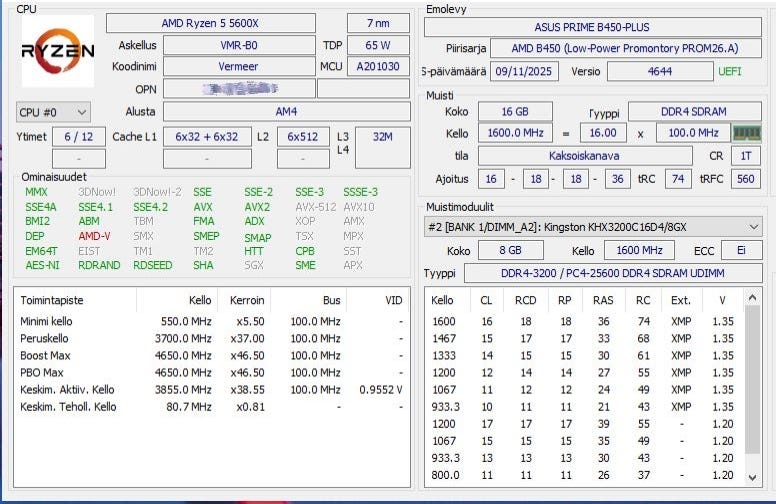The height and width of the screenshot is (504, 776).
Task: Select the 6x512 L2 cache field
Action: click(x=303, y=137)
